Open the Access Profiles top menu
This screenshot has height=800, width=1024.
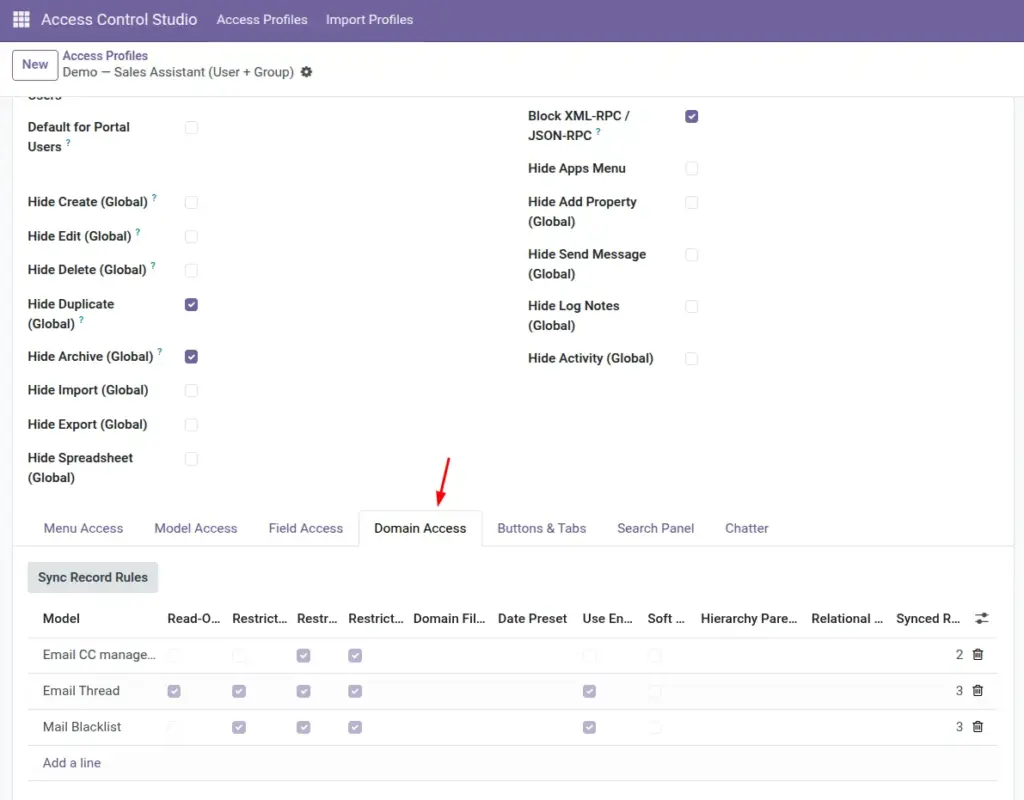pos(262,20)
